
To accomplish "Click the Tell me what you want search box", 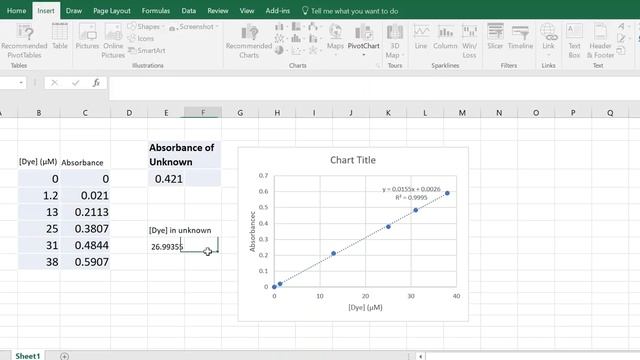I will tap(350, 11).
